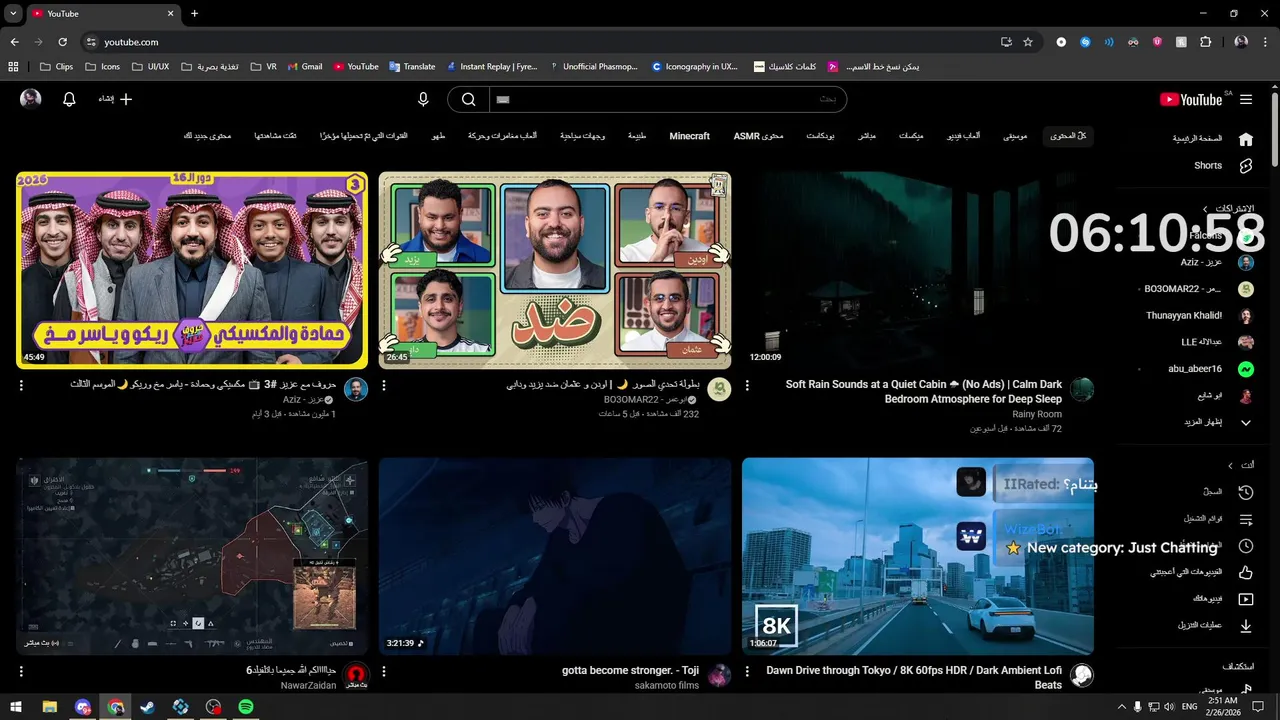Open YouTube account avatar menu
Viewport: 1280px width, 720px height.
(31, 99)
